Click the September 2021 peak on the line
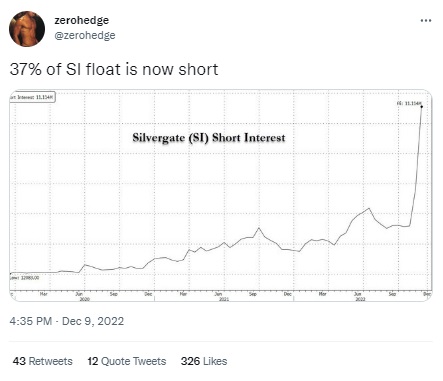Image resolution: width=443 pixels, height=381 pixels. pos(259,228)
